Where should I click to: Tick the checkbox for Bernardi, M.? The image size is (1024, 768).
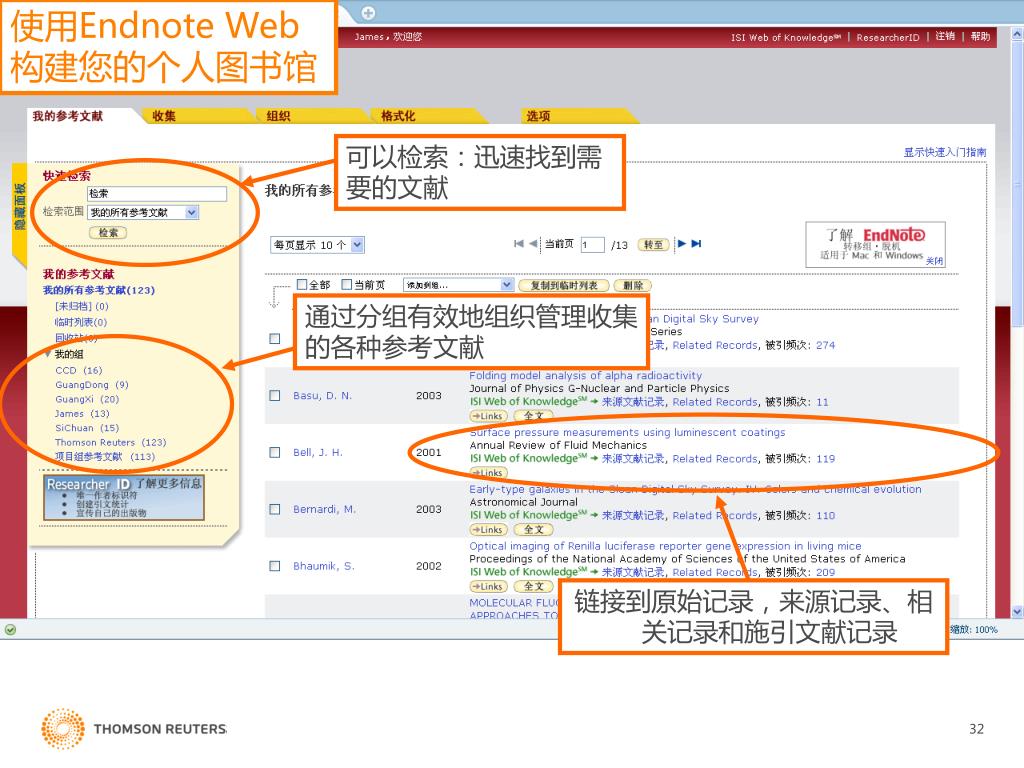point(275,509)
